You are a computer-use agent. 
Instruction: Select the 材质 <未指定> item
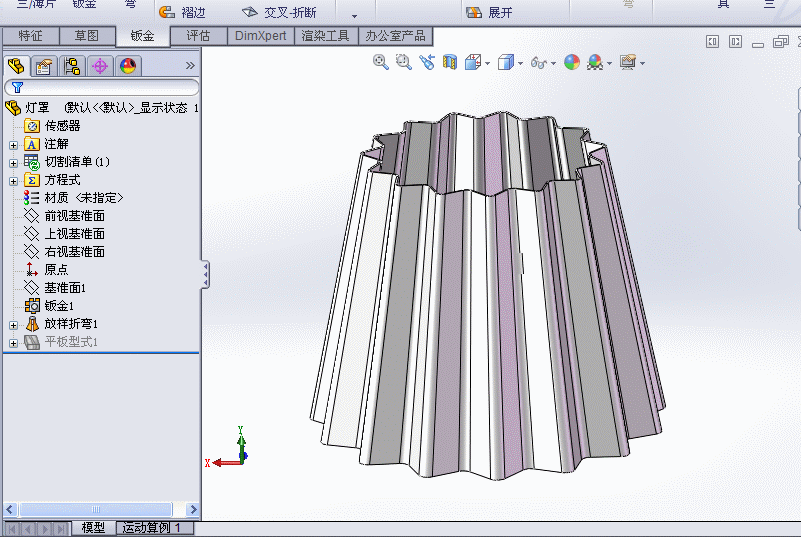[x=74, y=198]
